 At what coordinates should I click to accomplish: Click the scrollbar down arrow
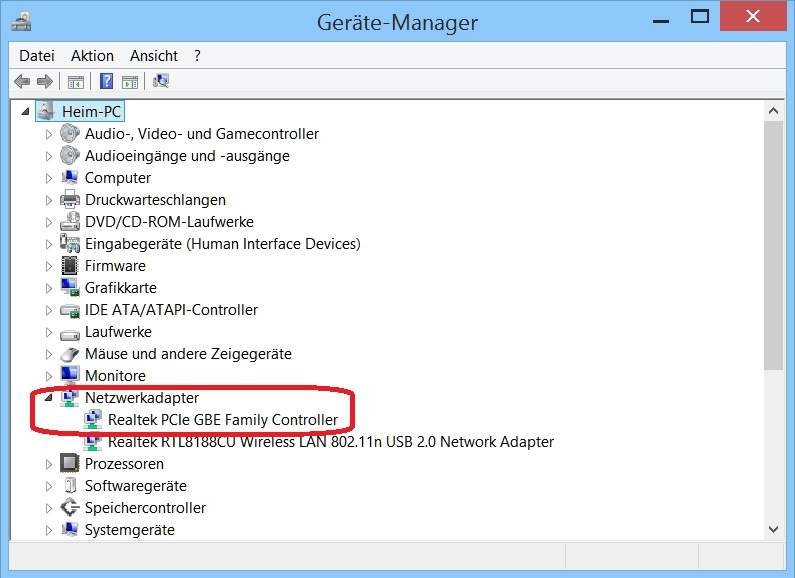click(x=773, y=529)
